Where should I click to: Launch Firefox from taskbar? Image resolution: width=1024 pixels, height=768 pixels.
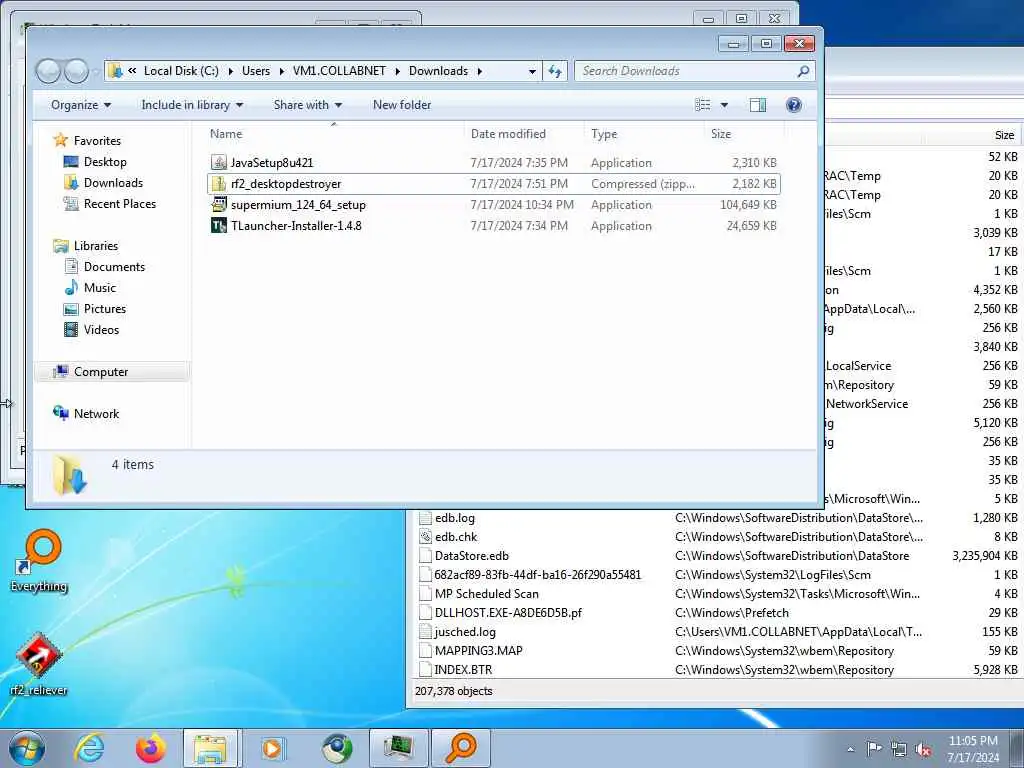151,748
